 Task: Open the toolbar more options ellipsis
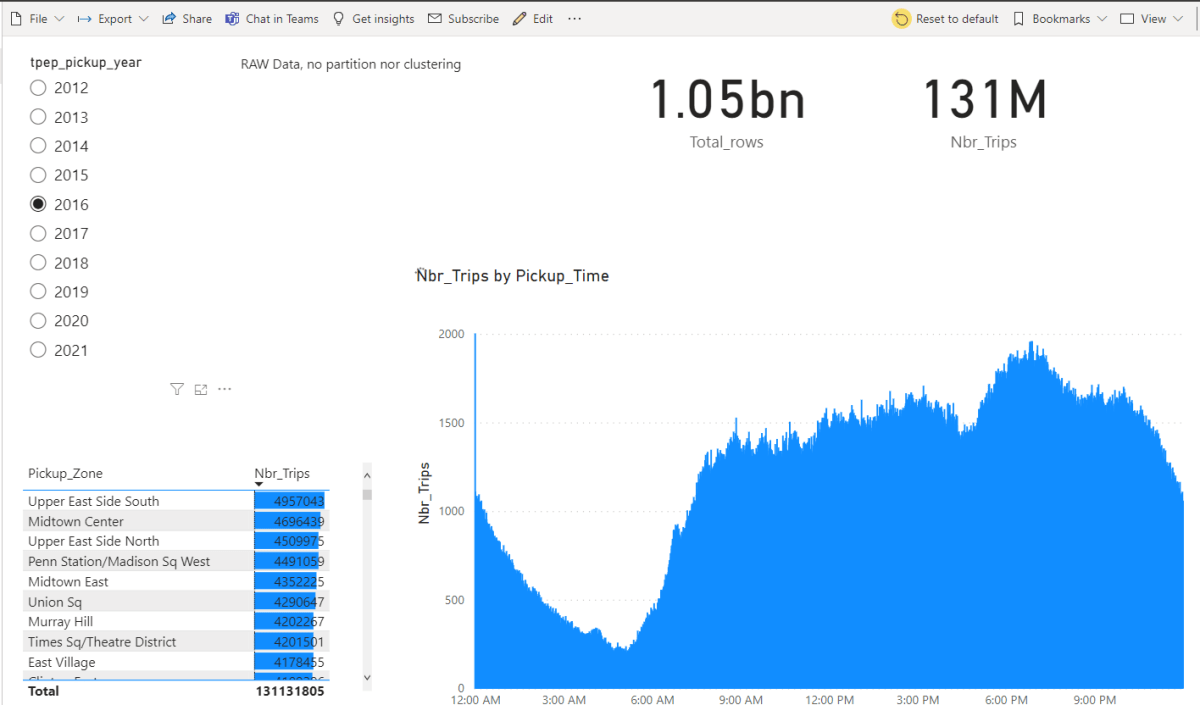574,19
